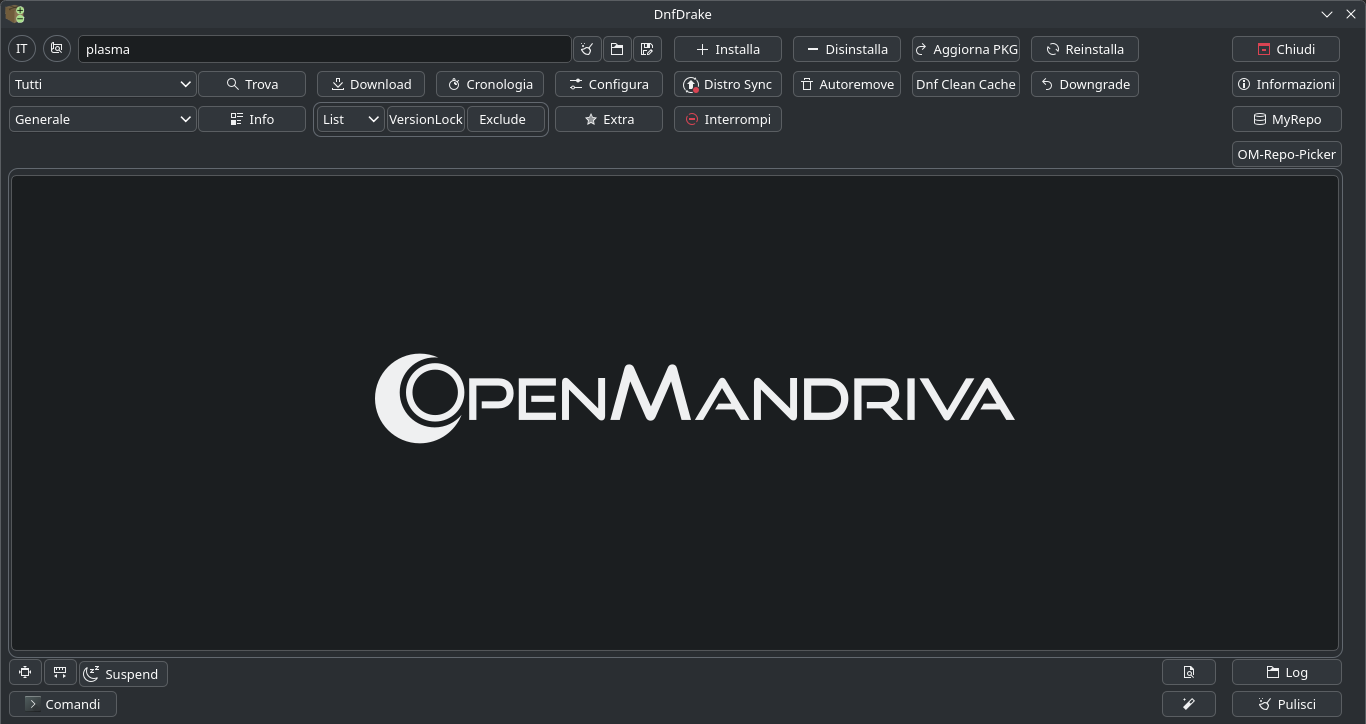Click the Download button

(x=371, y=84)
